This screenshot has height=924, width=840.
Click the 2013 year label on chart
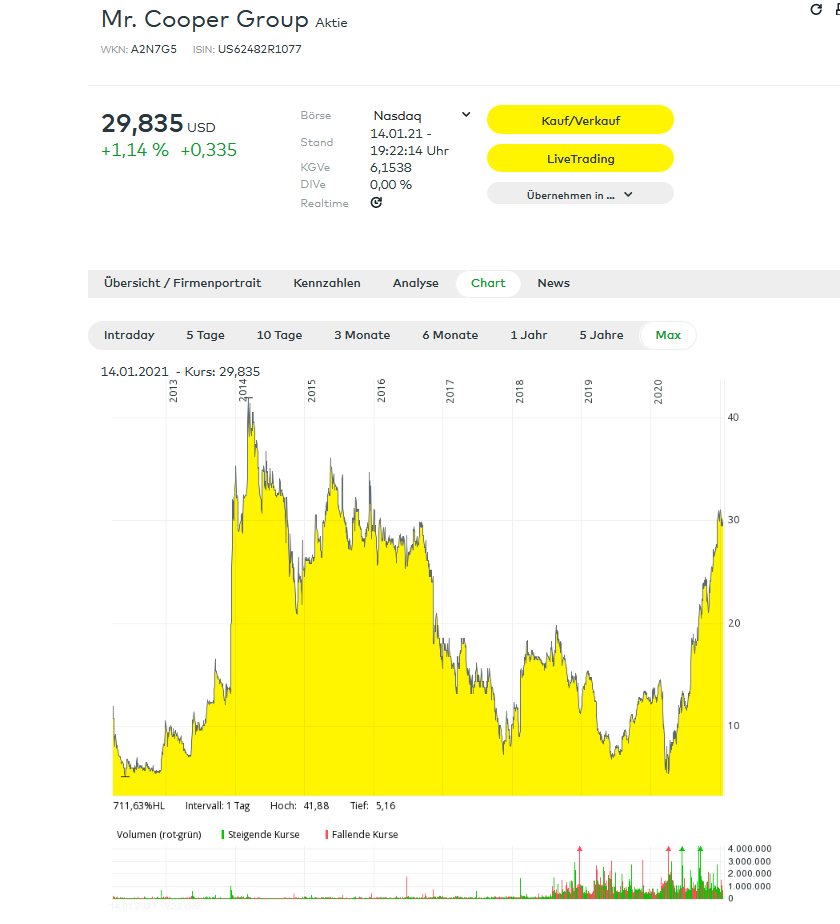[173, 391]
